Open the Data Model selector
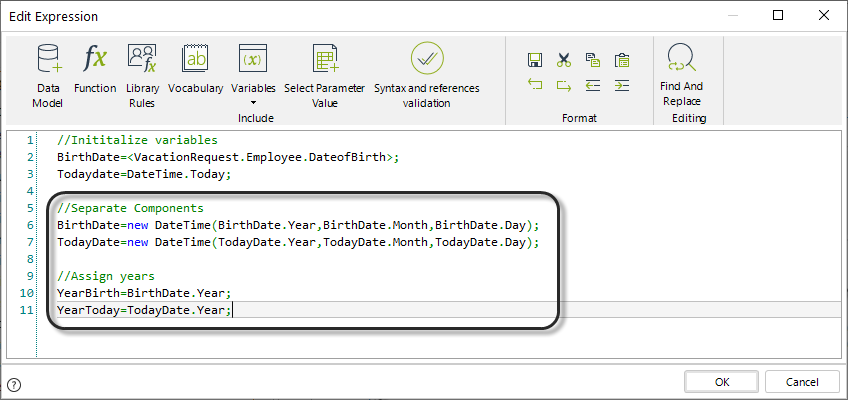 [x=48, y=75]
